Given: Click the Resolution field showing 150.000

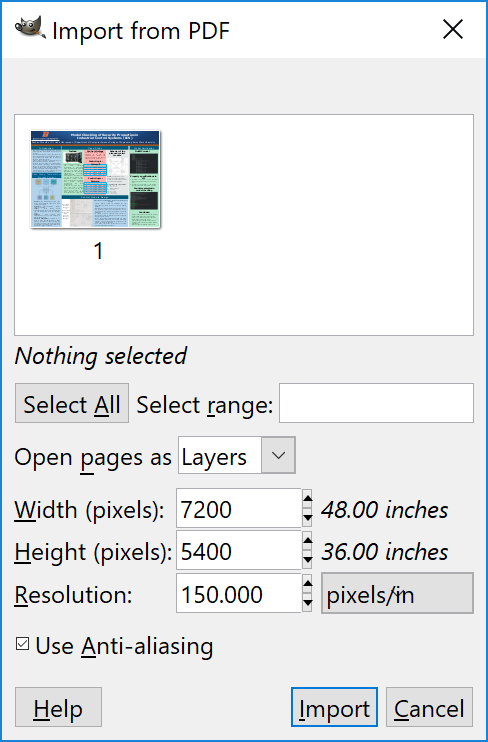Looking at the screenshot, I should tap(239, 593).
